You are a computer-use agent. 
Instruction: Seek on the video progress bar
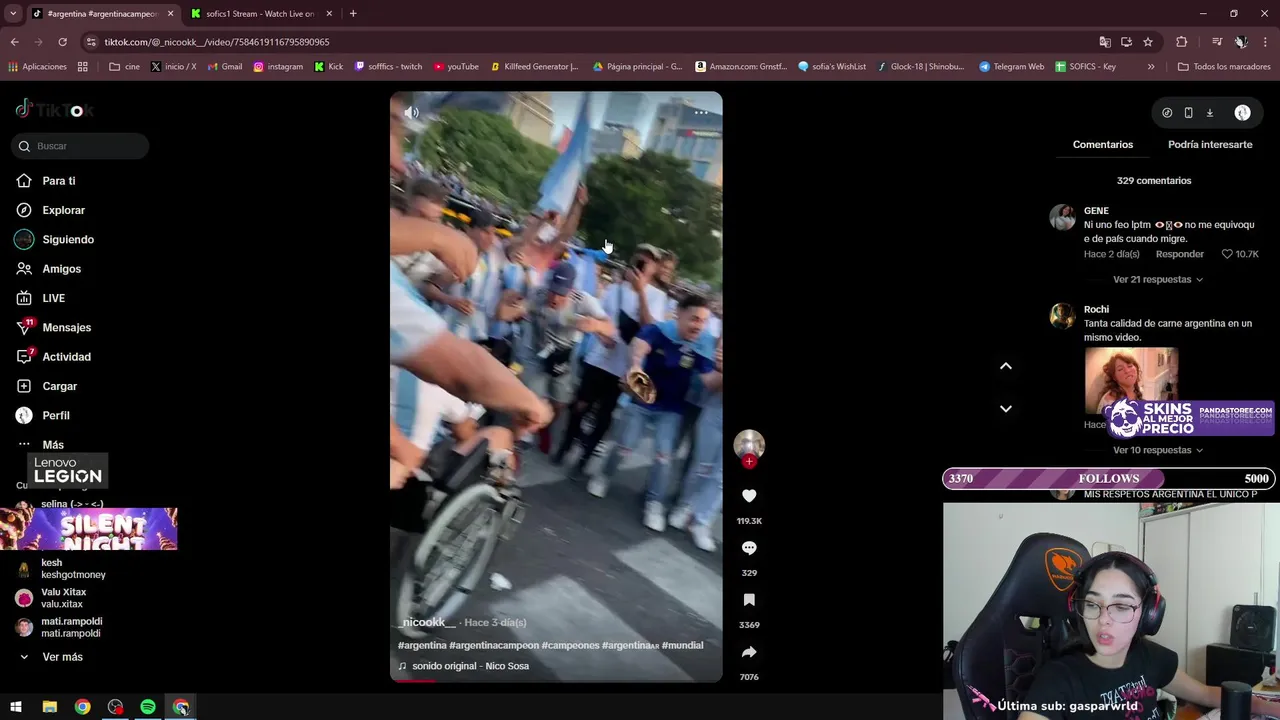tap(556, 681)
